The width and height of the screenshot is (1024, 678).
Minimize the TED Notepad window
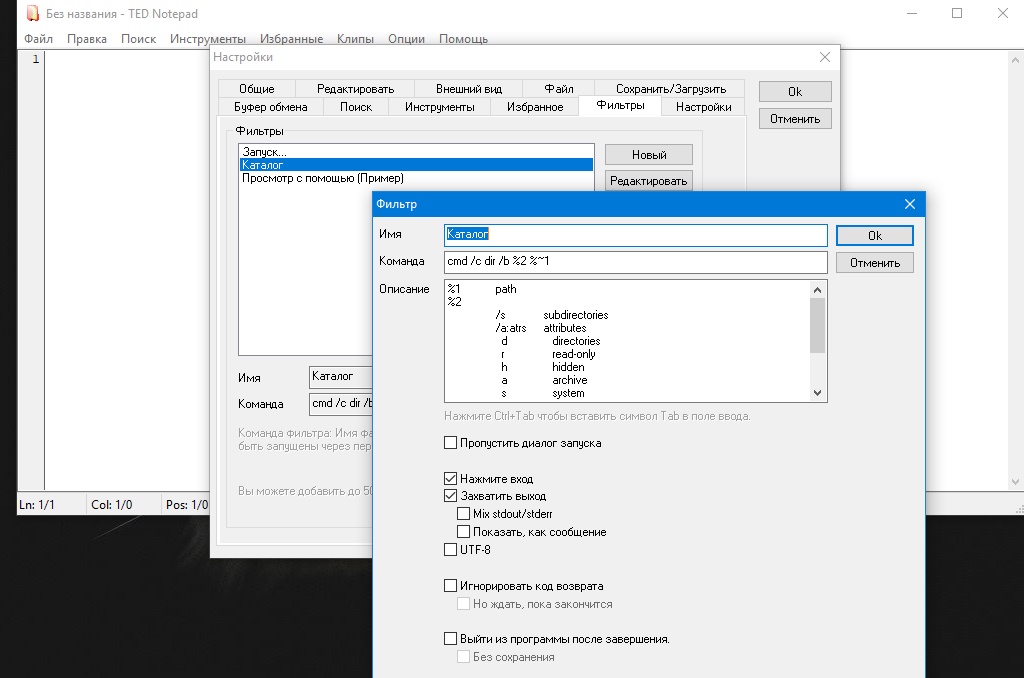[912, 13]
